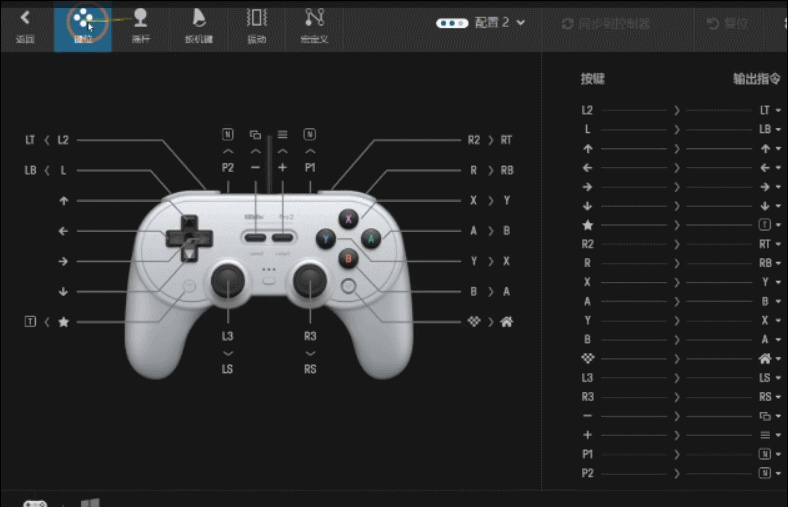Click the left analog stick on controller

click(x=228, y=280)
